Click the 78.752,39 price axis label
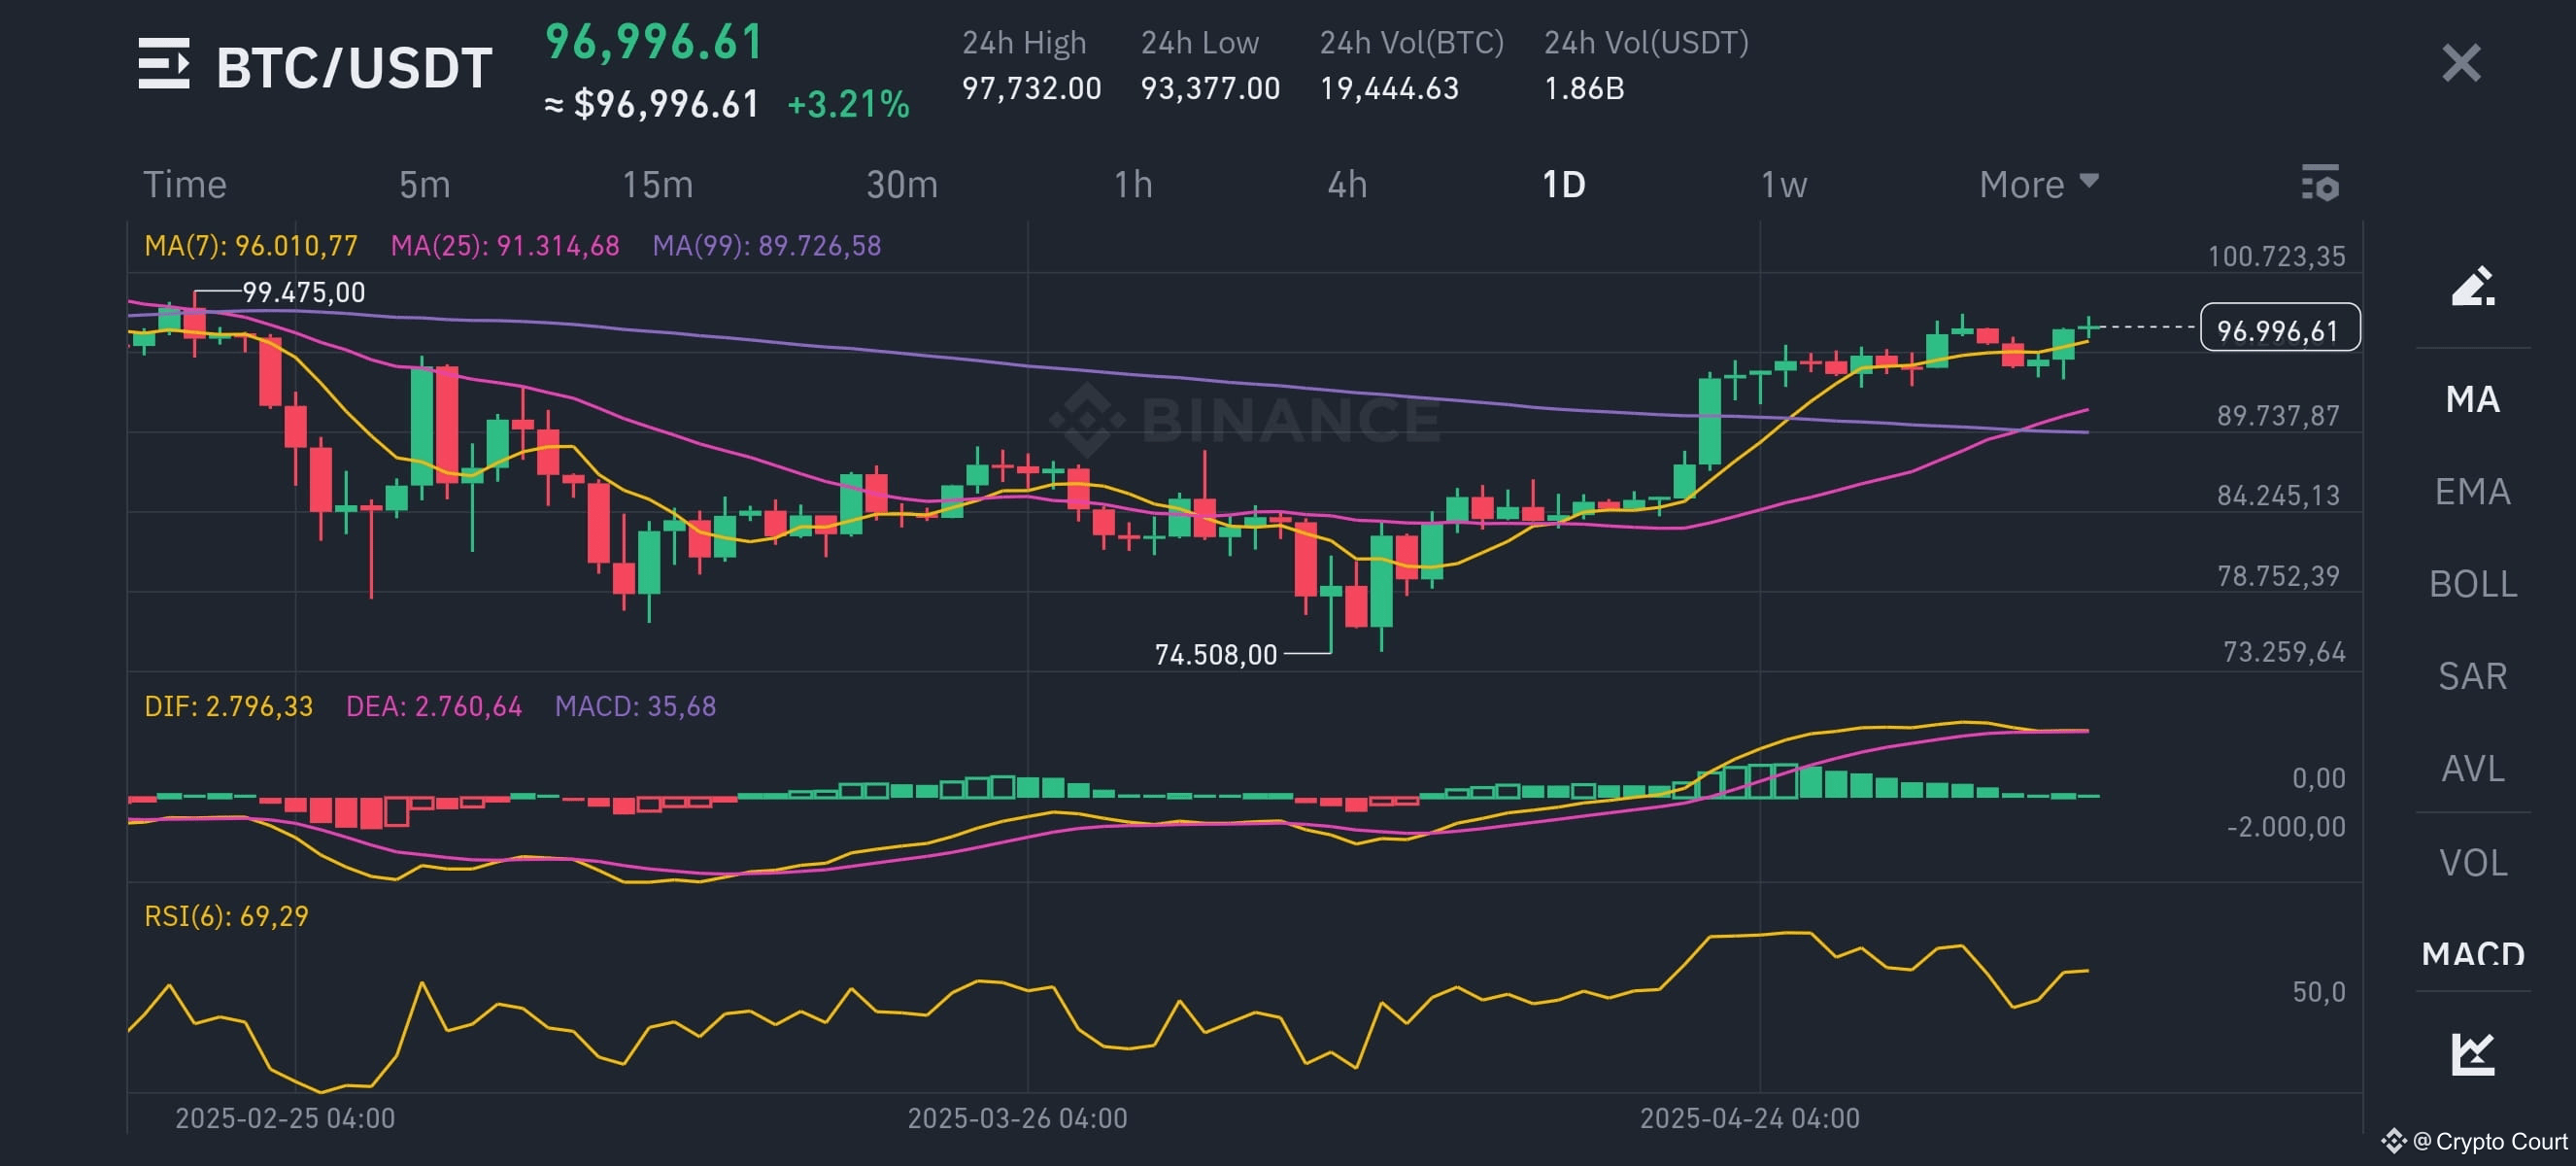Image resolution: width=2576 pixels, height=1166 pixels. 2278,577
